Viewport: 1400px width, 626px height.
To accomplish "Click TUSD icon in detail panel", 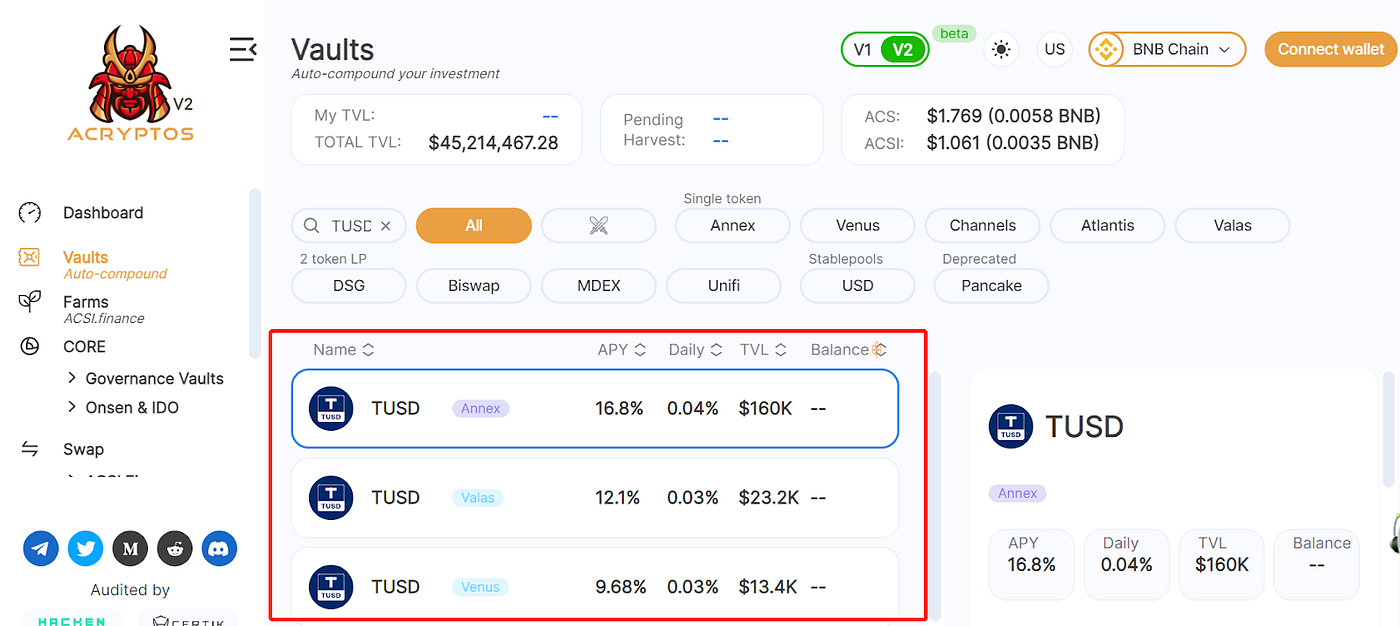I will tap(1010, 427).
